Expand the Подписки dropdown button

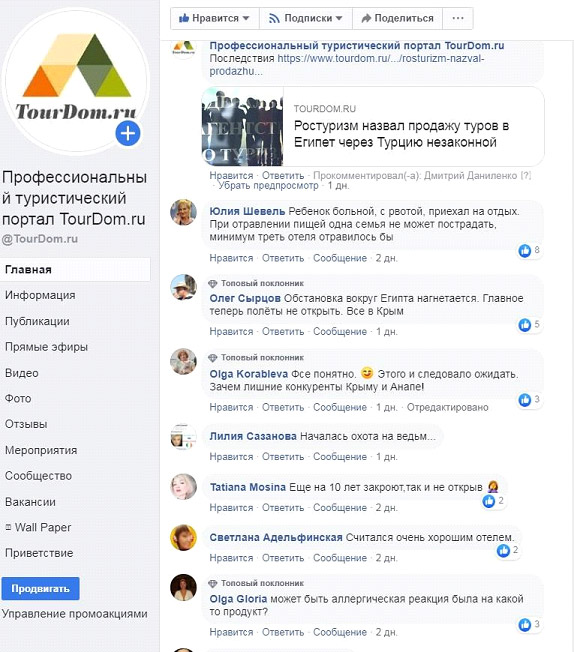tap(306, 18)
